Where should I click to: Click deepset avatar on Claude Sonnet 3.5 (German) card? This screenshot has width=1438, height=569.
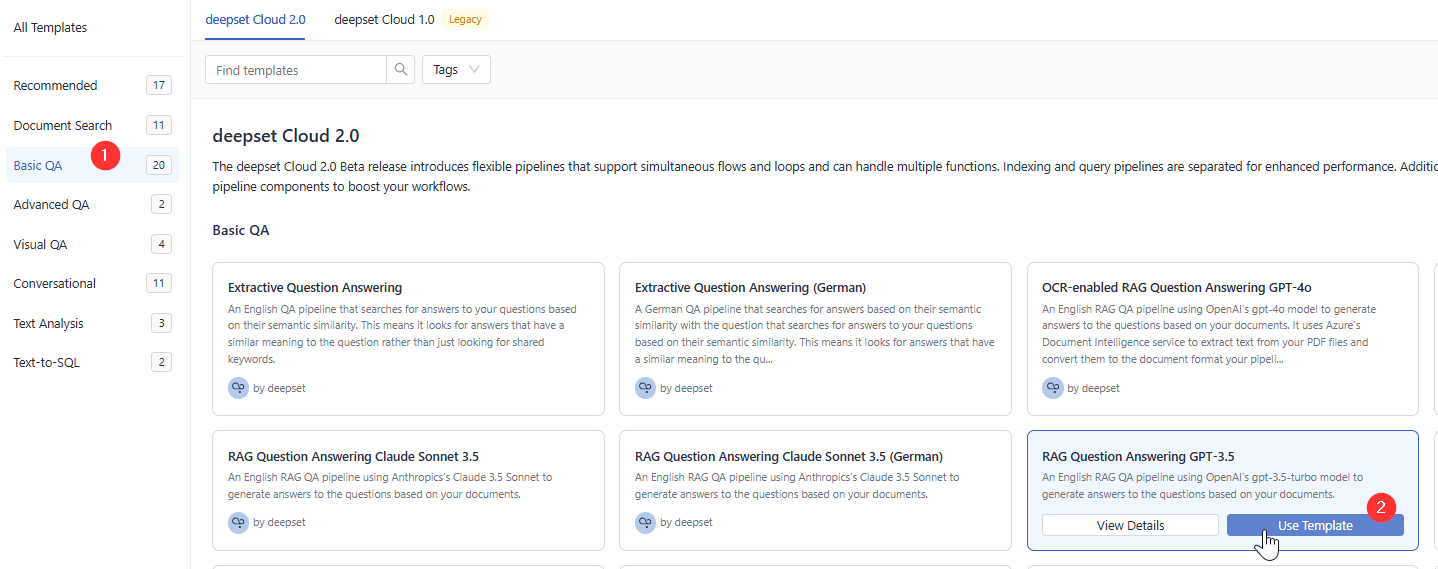coord(645,522)
